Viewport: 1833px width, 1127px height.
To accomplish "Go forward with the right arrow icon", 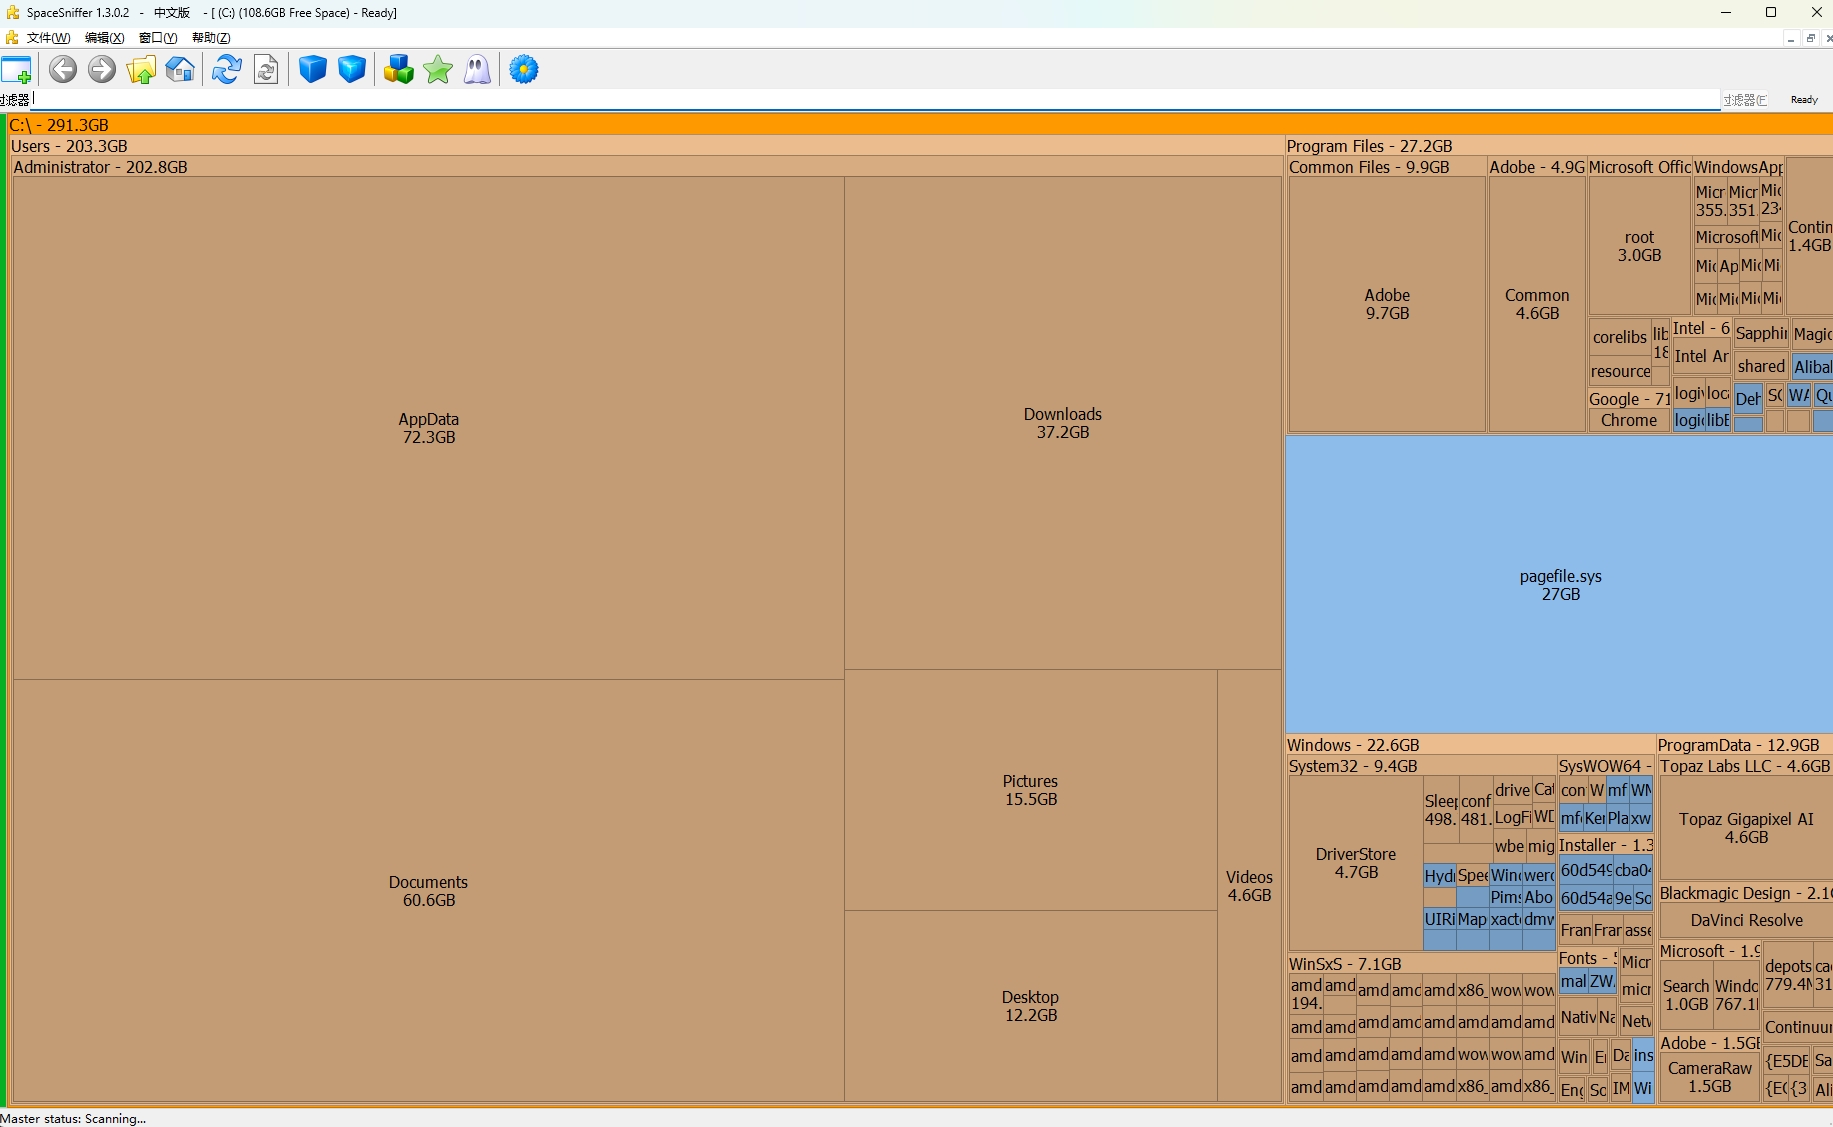I will [x=102, y=70].
